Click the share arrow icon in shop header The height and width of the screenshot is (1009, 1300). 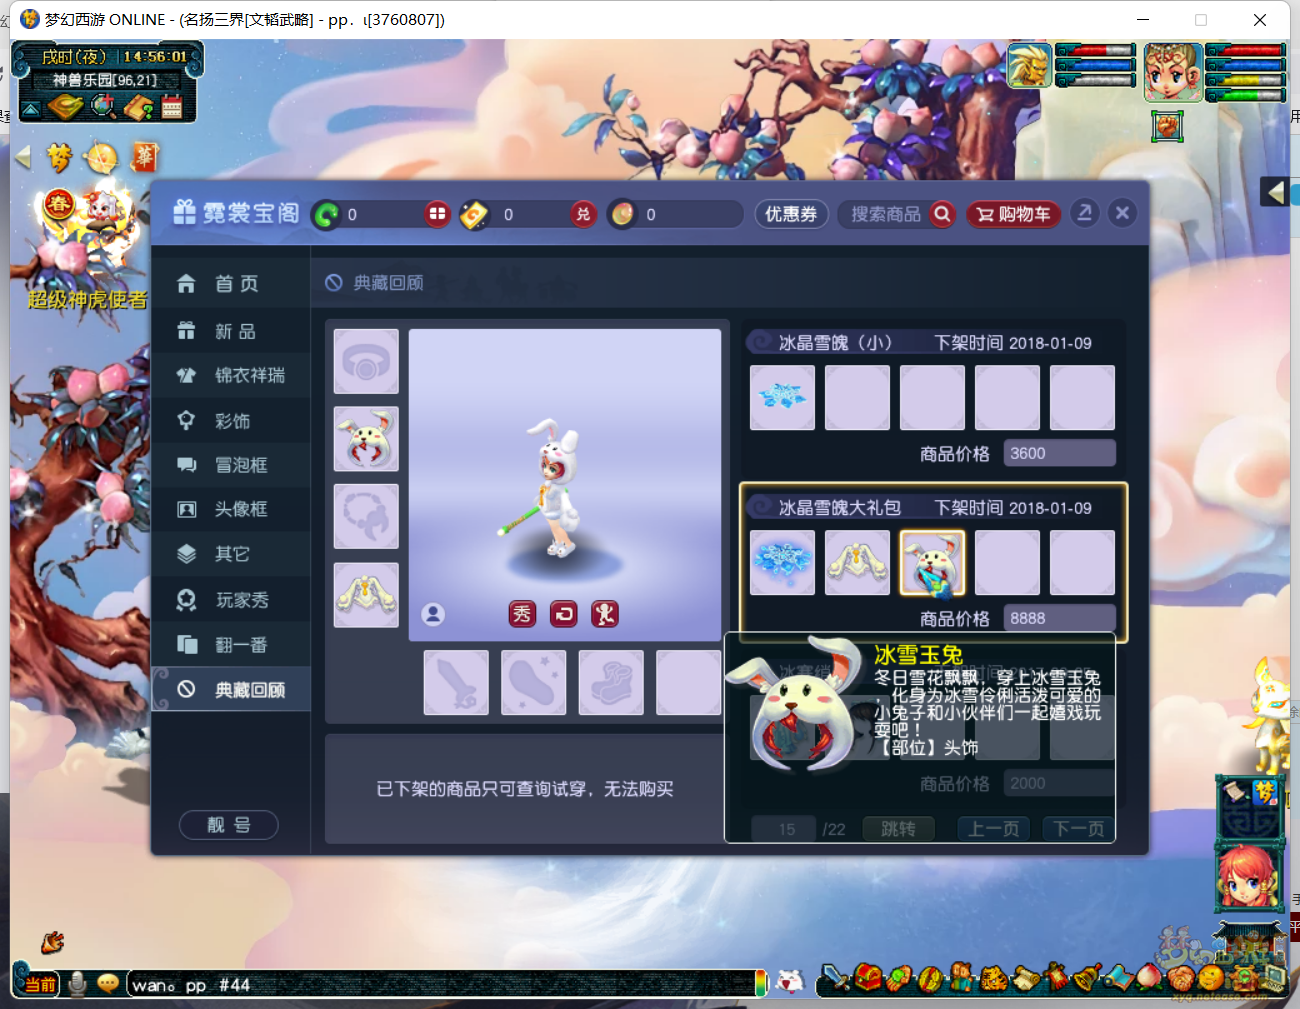click(1084, 213)
